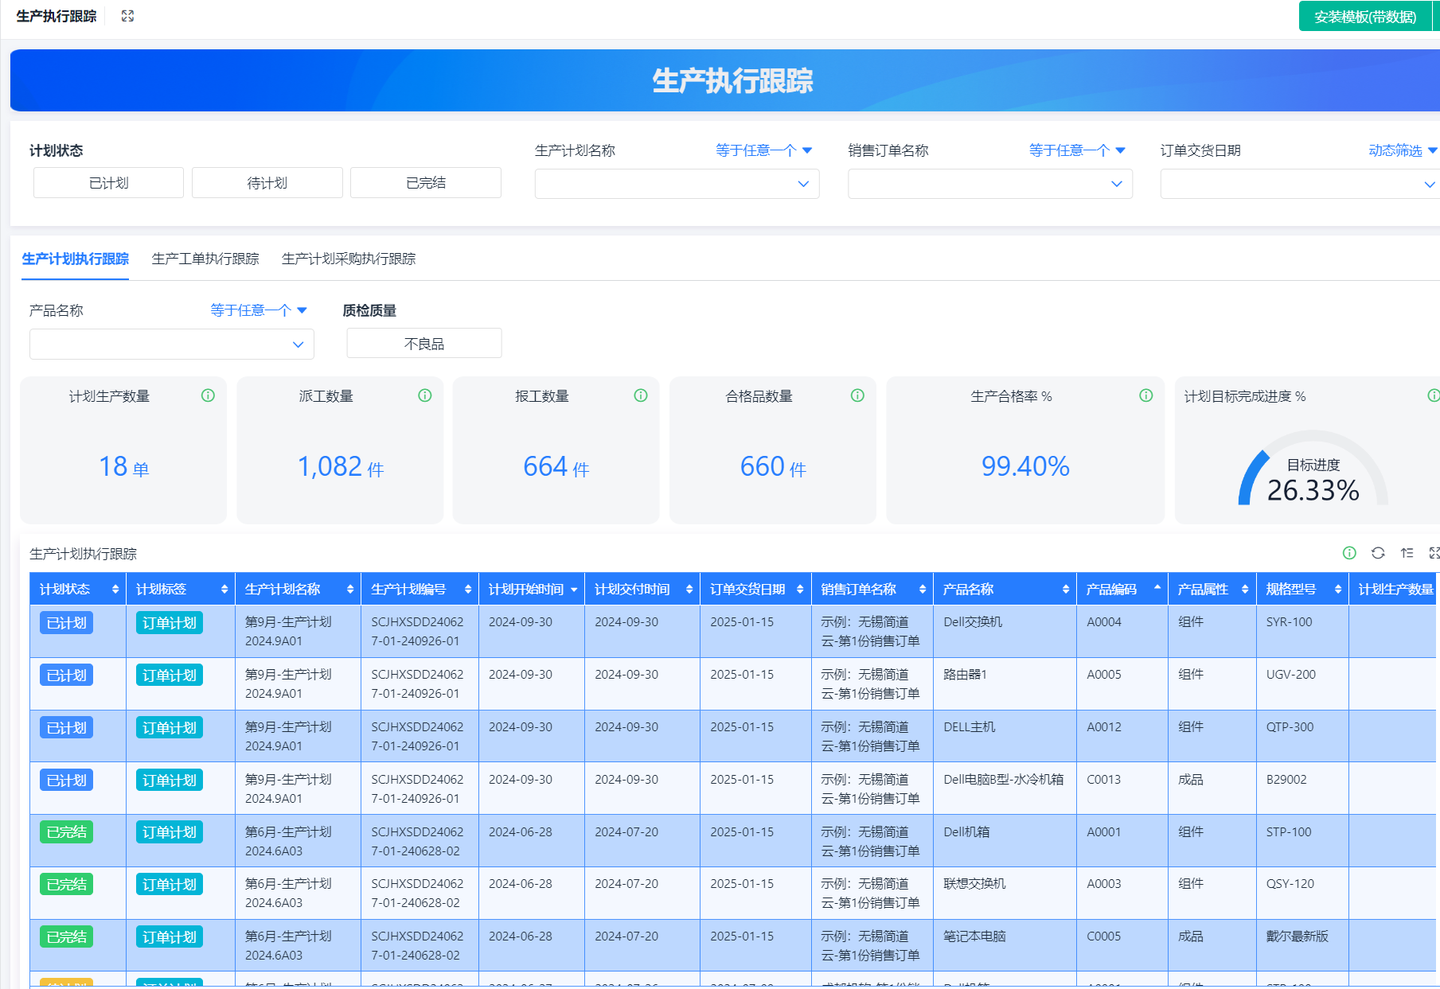Open info tooltip on 派工数量 card
Image resolution: width=1440 pixels, height=989 pixels.
(424, 395)
